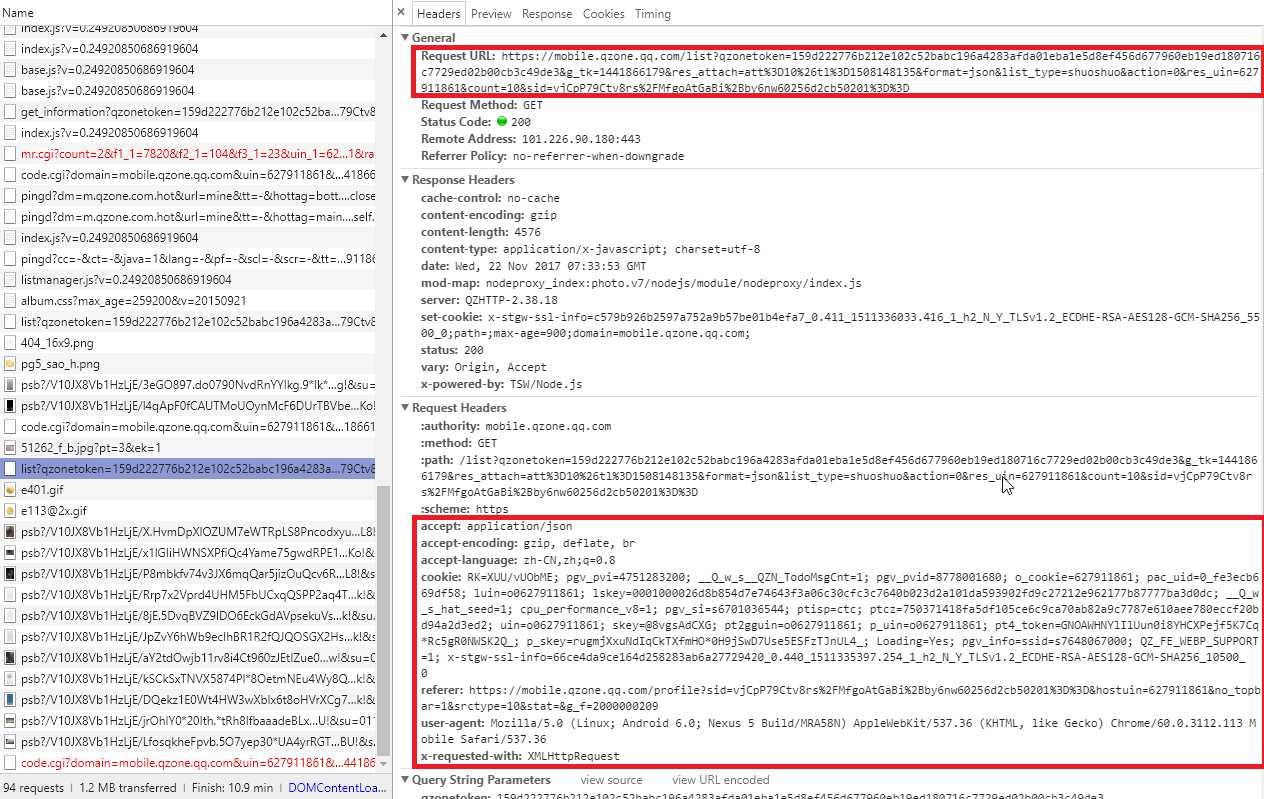Click the Remote Address 101.226.90.180:443 value
Image resolution: width=1264 pixels, height=799 pixels.
coord(581,139)
